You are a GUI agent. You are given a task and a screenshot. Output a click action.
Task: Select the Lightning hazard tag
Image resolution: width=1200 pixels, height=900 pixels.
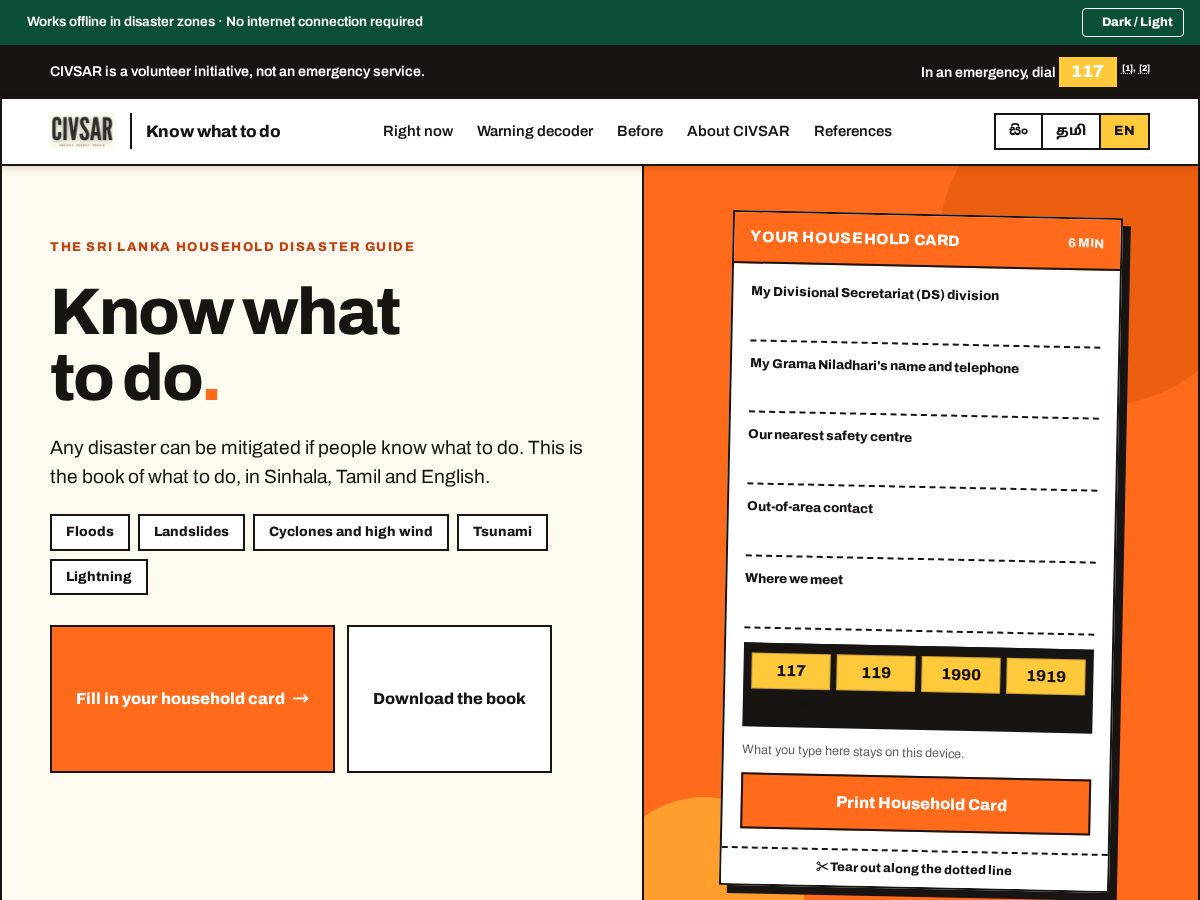(99, 577)
